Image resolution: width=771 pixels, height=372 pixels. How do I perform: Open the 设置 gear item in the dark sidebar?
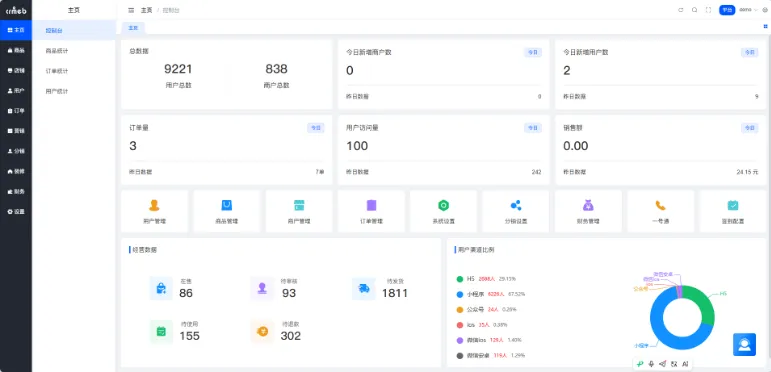pos(16,211)
